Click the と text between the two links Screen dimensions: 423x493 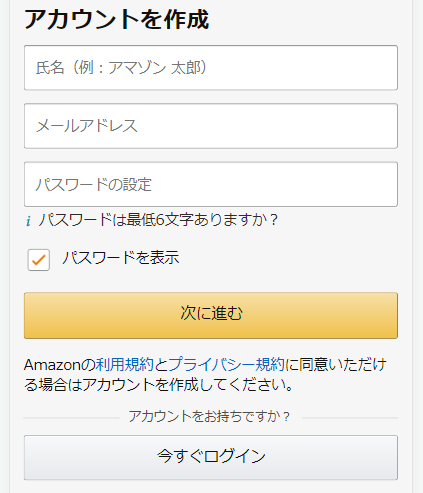pyautogui.click(x=161, y=365)
